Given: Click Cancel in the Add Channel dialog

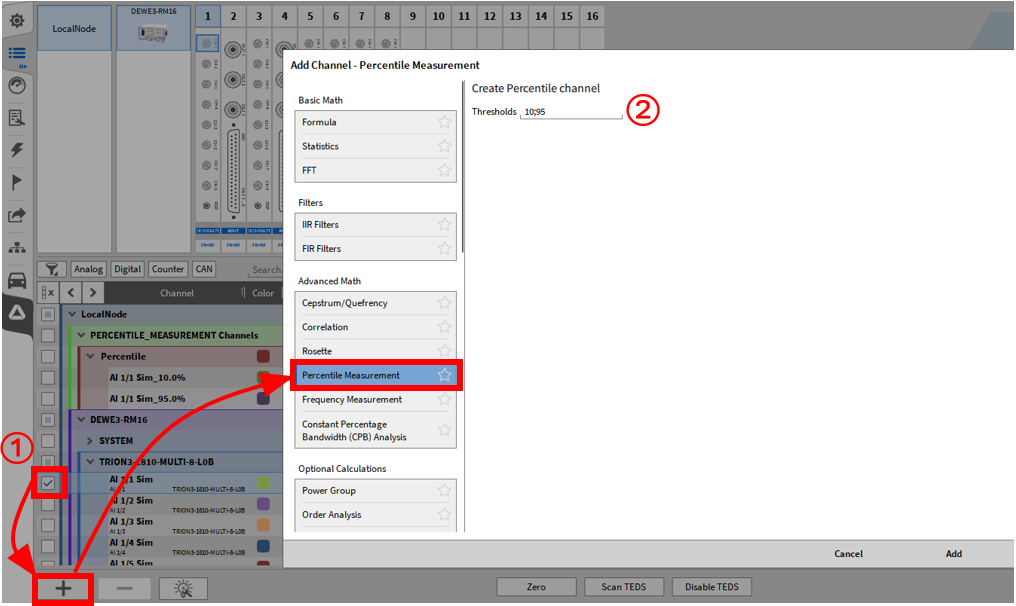Looking at the screenshot, I should pyautogui.click(x=848, y=554).
